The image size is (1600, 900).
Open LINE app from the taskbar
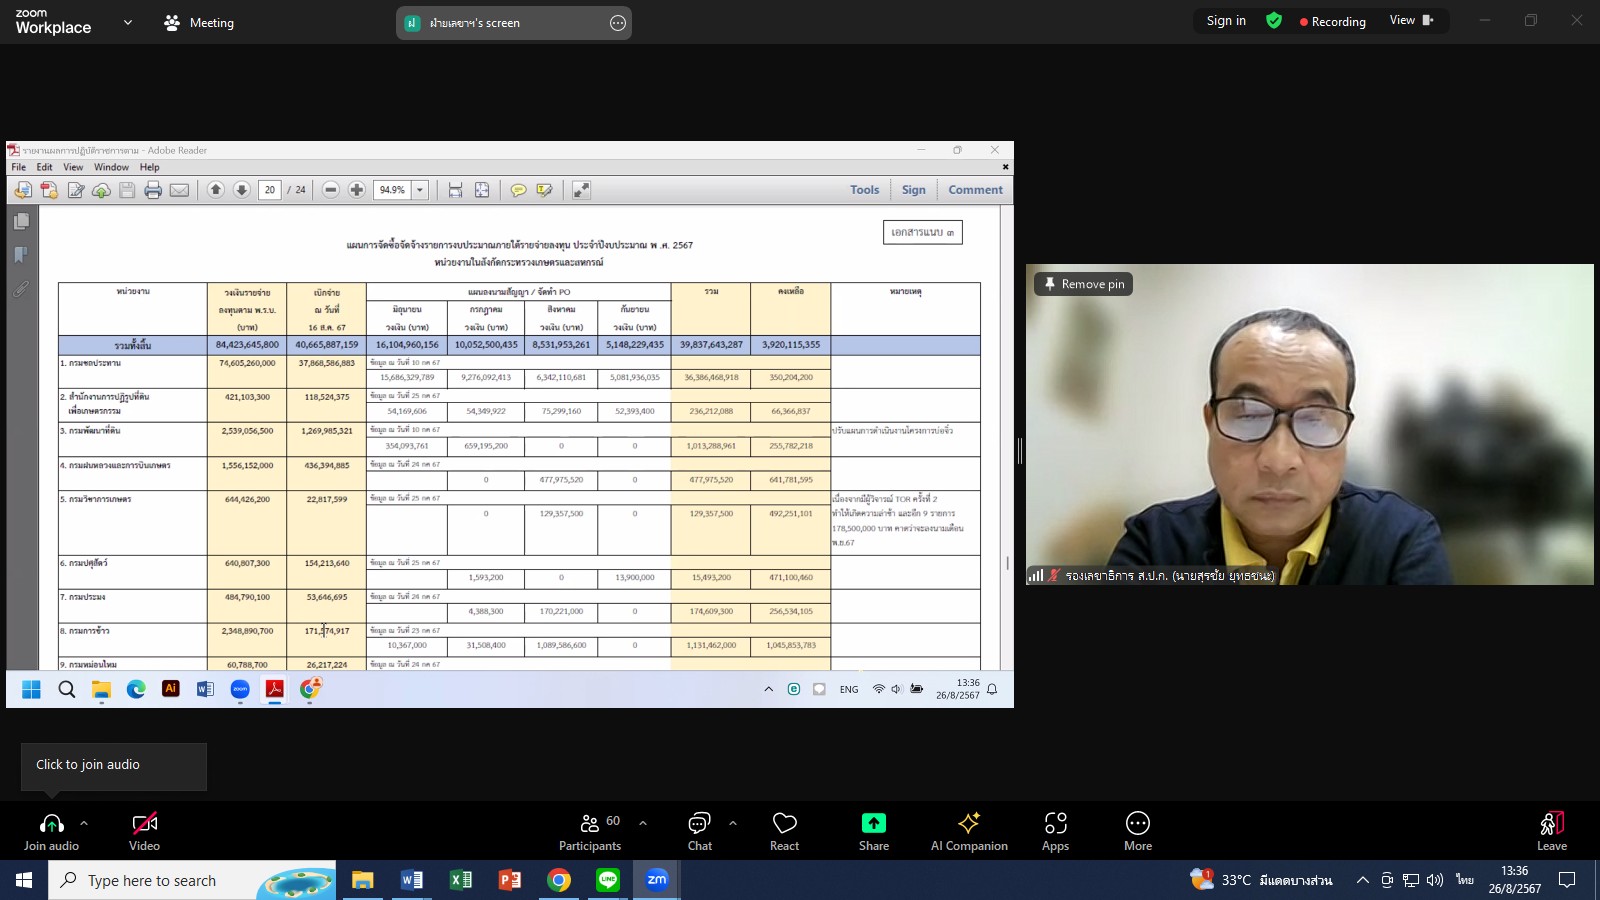608,880
